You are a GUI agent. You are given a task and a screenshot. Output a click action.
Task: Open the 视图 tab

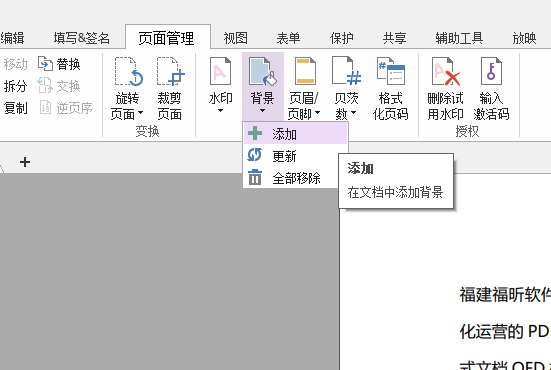click(235, 38)
